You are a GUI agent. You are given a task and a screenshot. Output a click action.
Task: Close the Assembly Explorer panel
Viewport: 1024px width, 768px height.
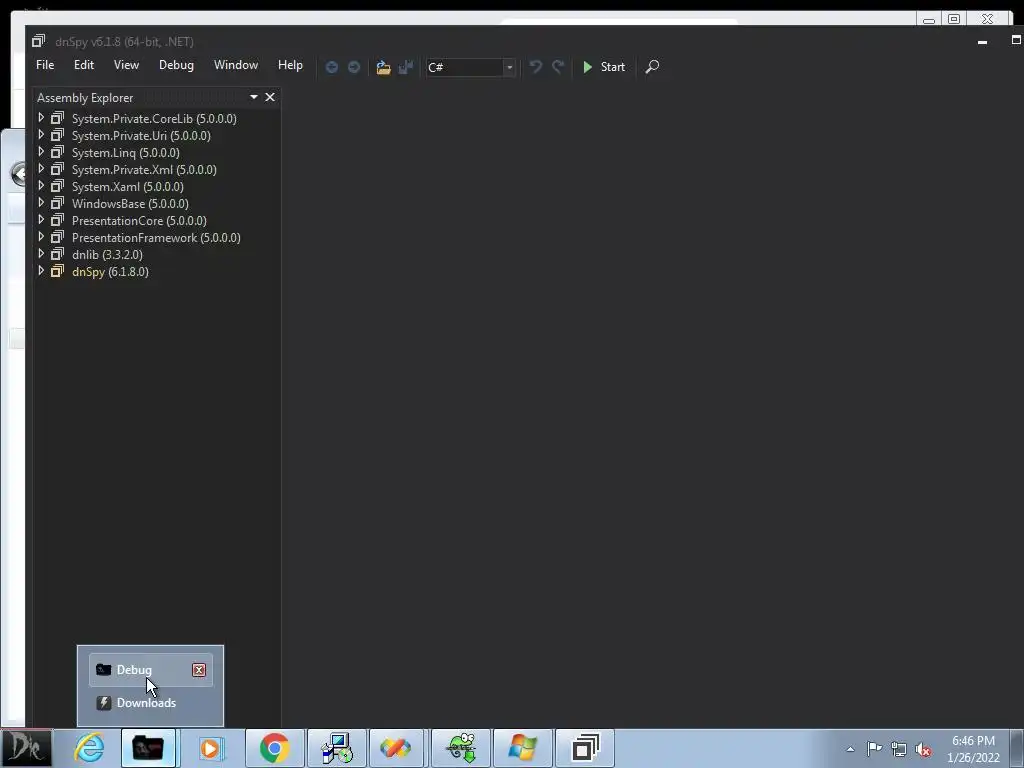pos(270,97)
